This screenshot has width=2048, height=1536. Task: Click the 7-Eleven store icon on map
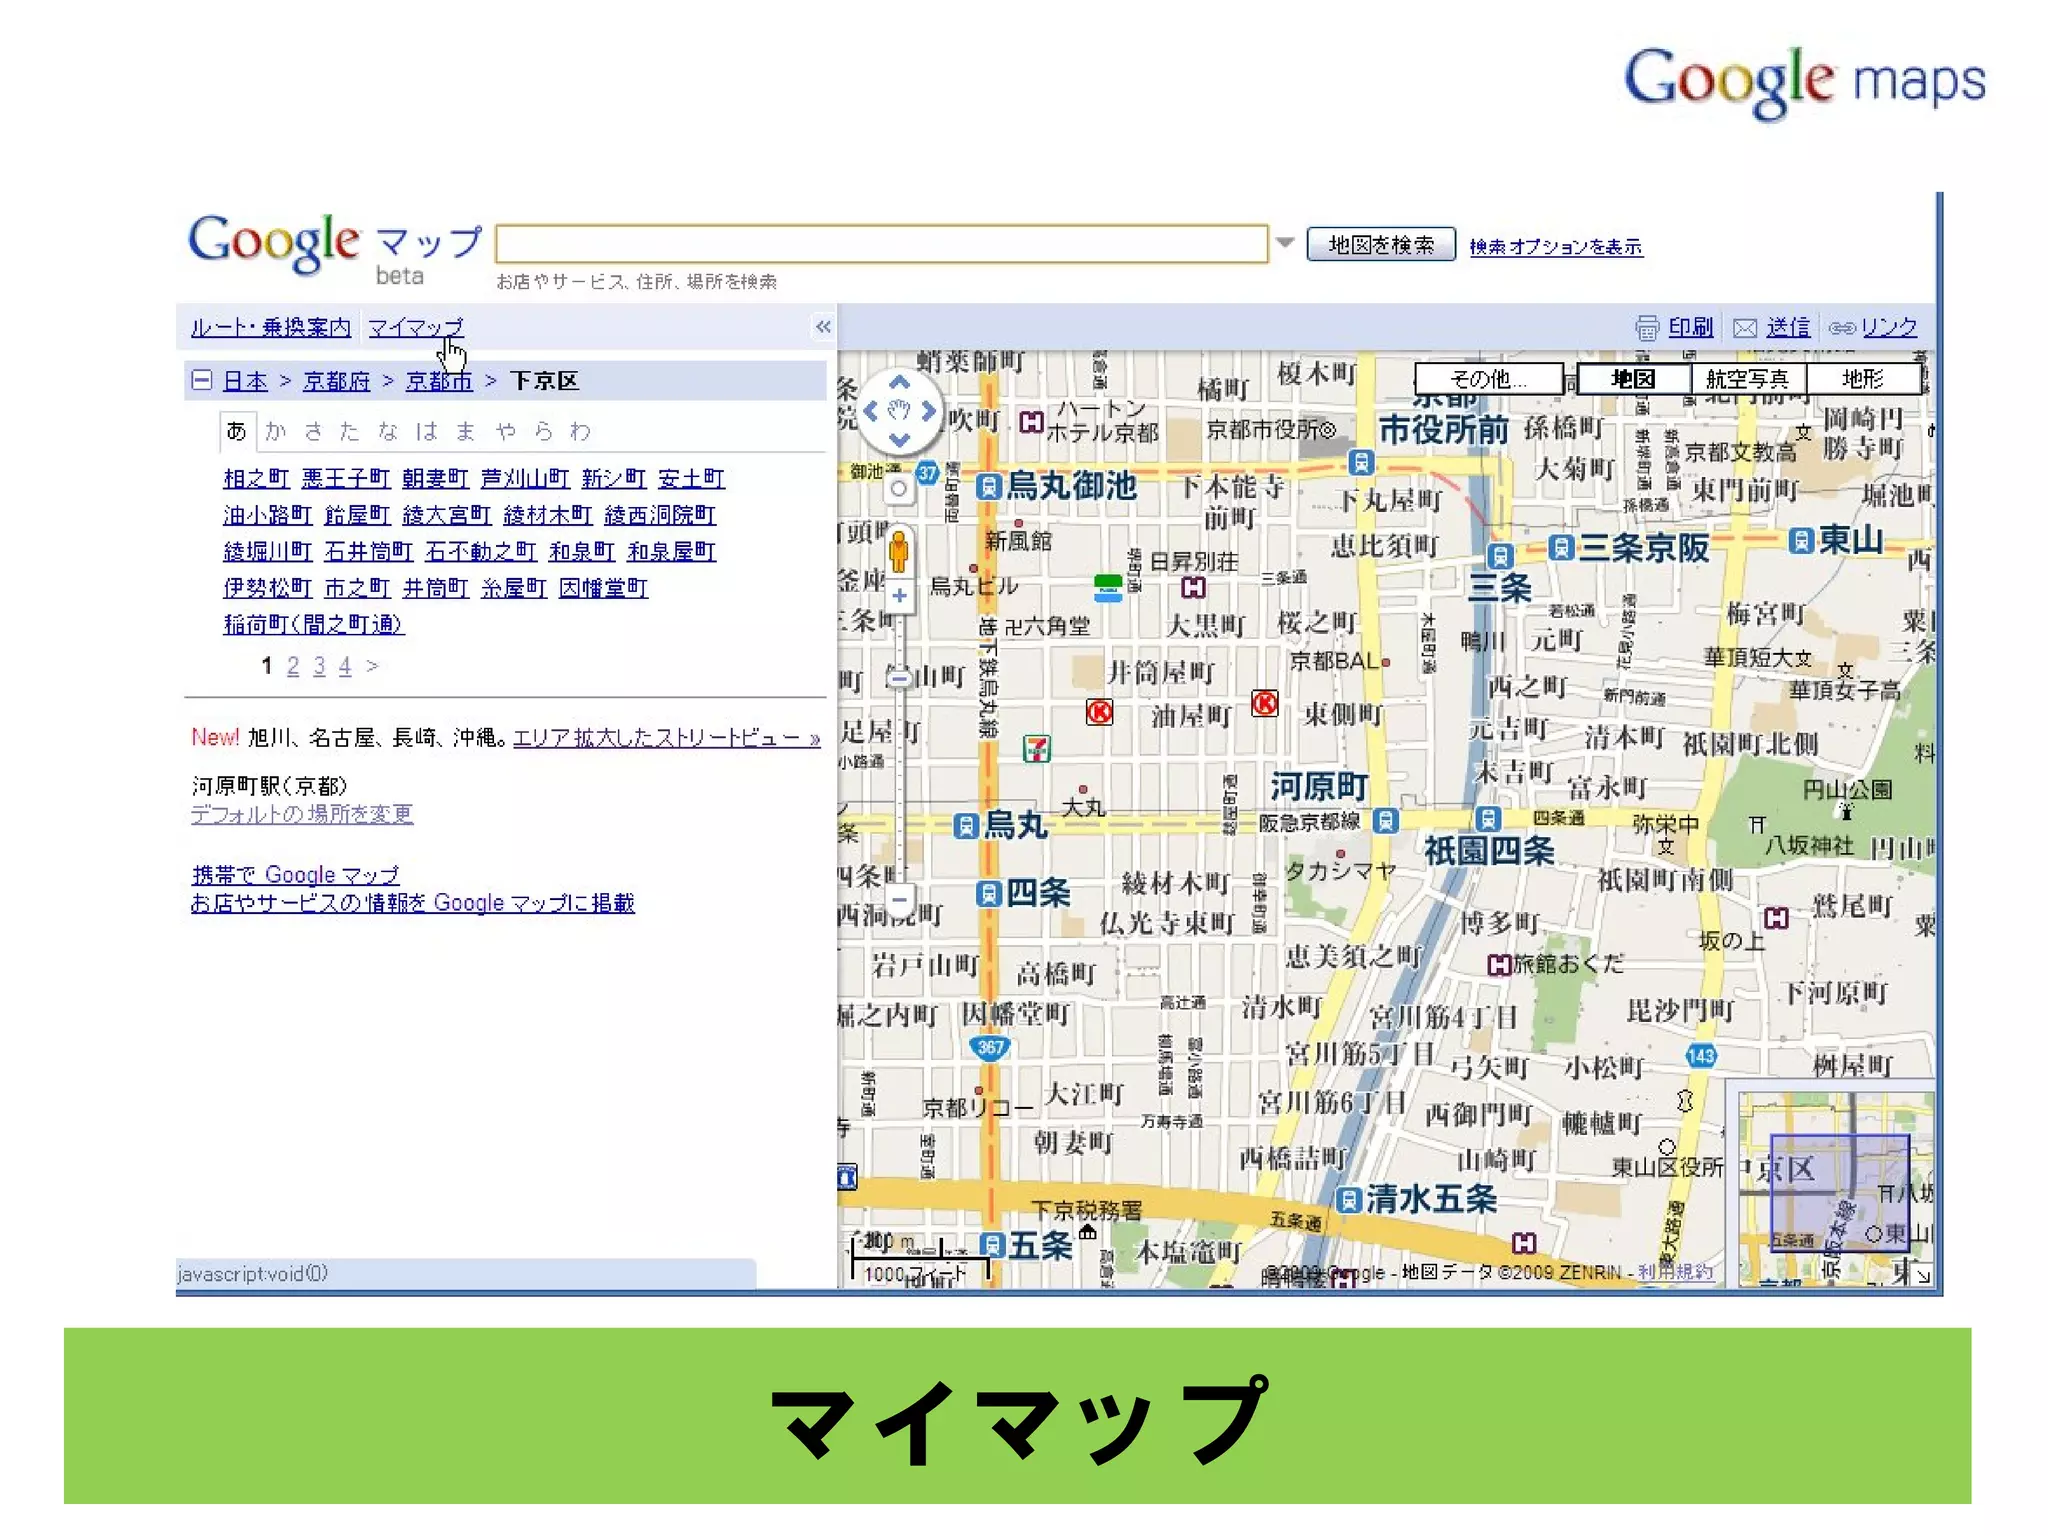tap(1037, 748)
